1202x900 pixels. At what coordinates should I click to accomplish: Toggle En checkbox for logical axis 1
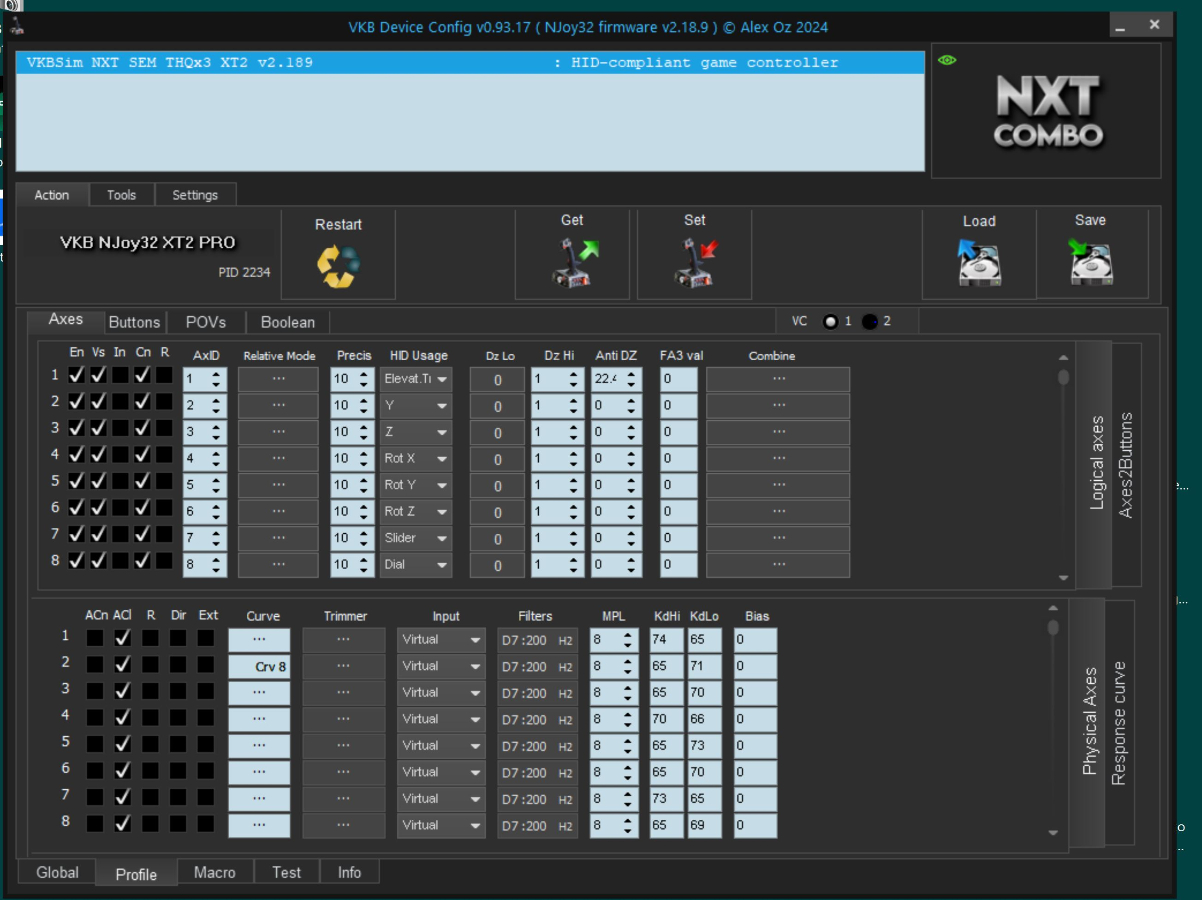(x=76, y=376)
